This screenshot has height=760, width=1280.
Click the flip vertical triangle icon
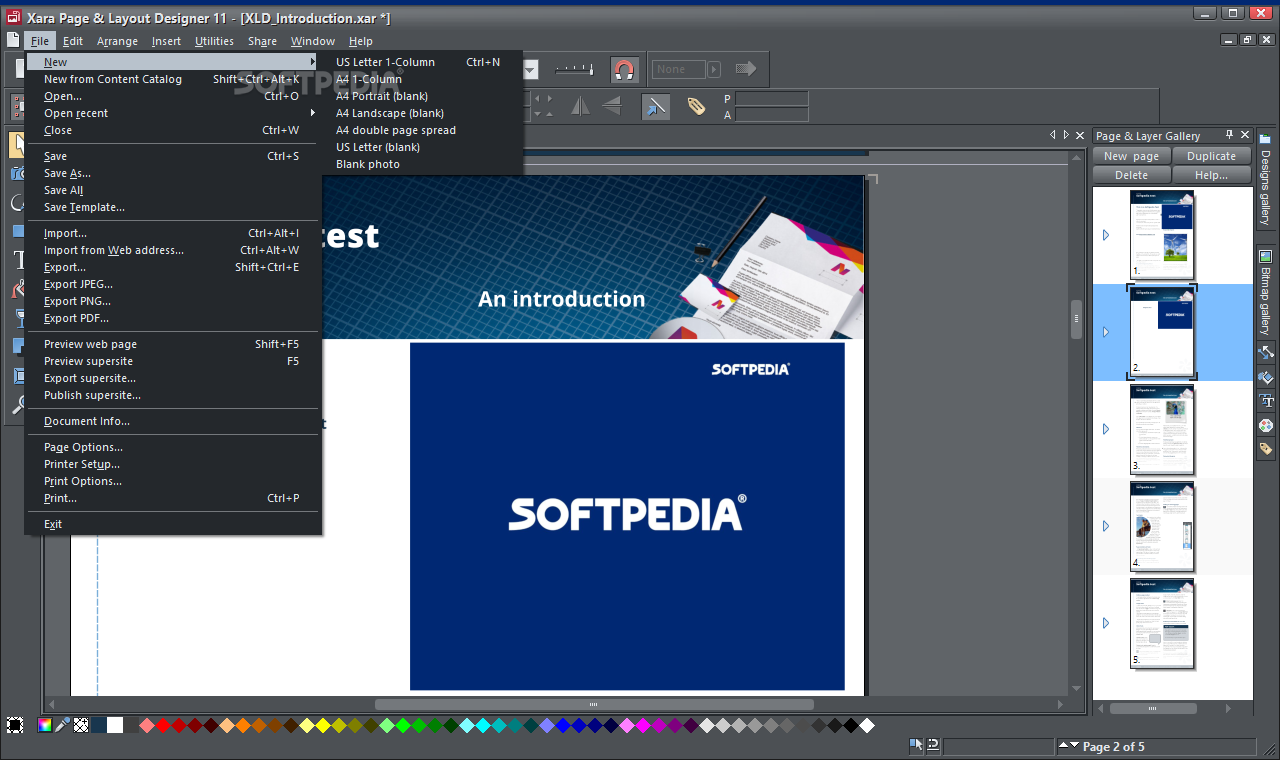pos(611,106)
